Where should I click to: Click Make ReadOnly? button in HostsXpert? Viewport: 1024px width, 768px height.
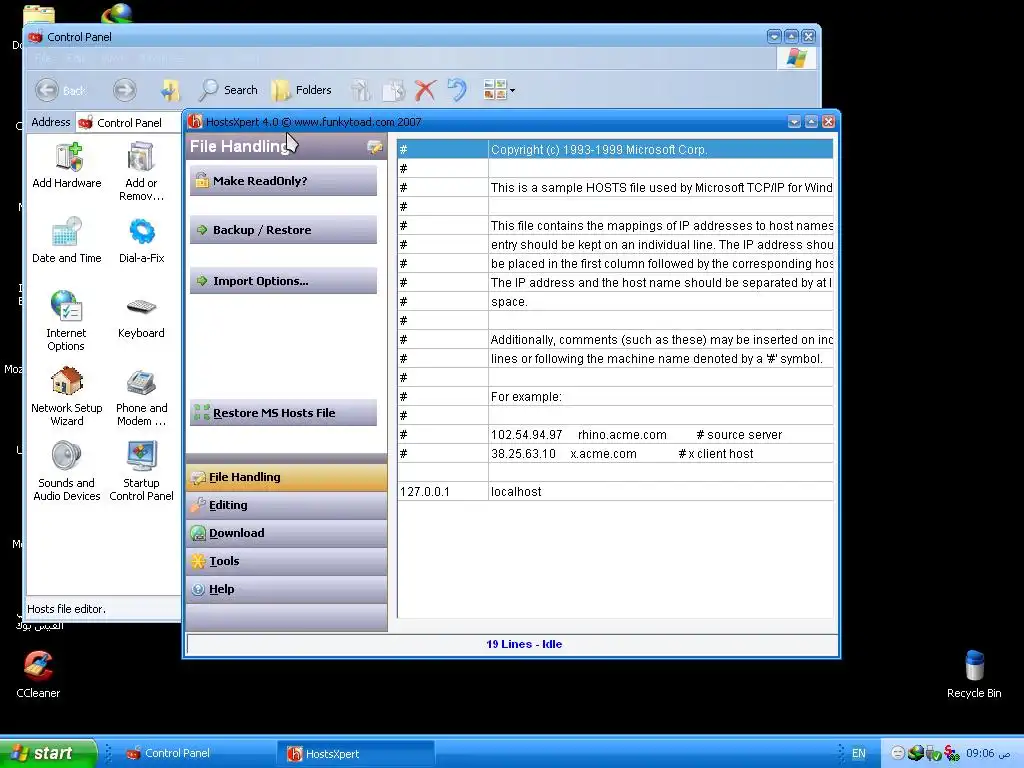[x=283, y=181]
